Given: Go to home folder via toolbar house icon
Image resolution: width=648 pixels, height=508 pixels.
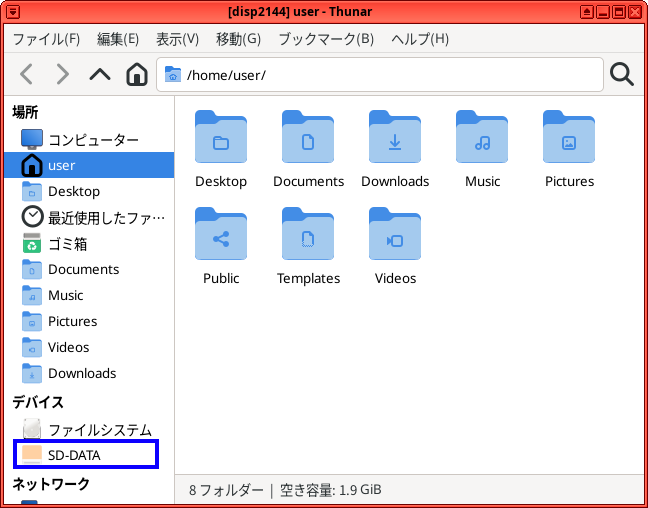Looking at the screenshot, I should point(137,74).
